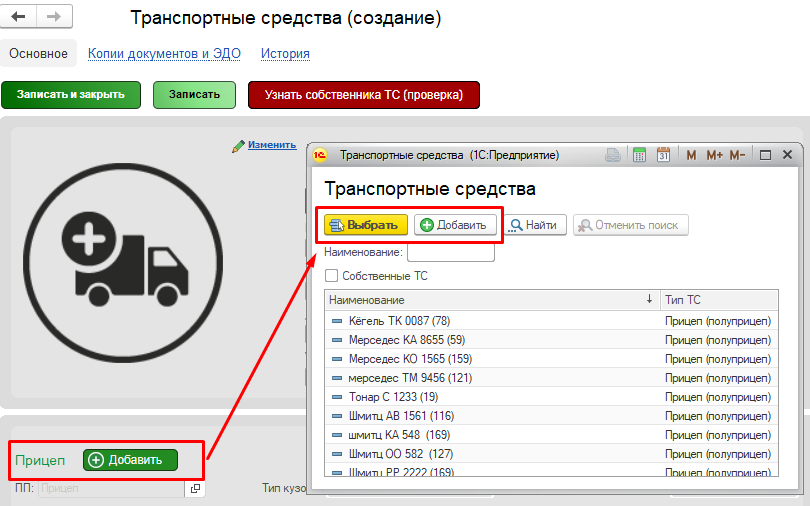Click row icon of шмитц КА 548

[337, 435]
